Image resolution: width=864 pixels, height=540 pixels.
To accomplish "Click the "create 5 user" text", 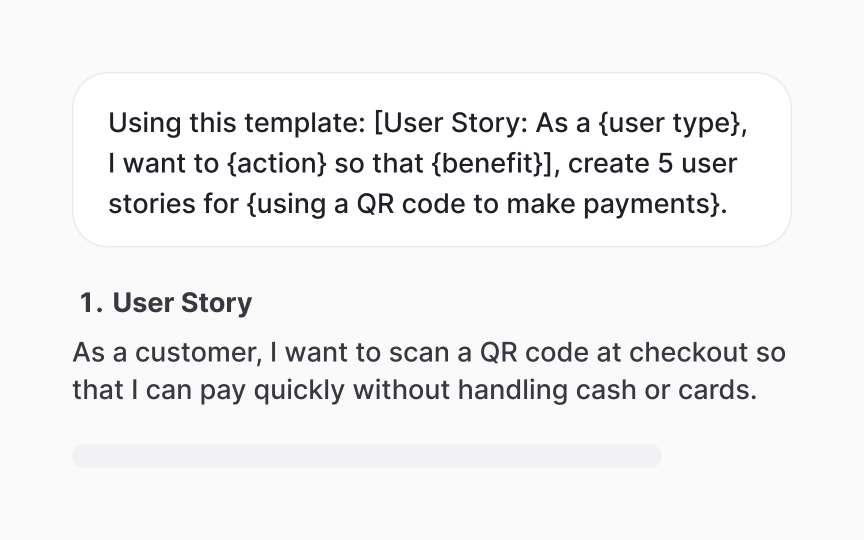I will [652, 164].
